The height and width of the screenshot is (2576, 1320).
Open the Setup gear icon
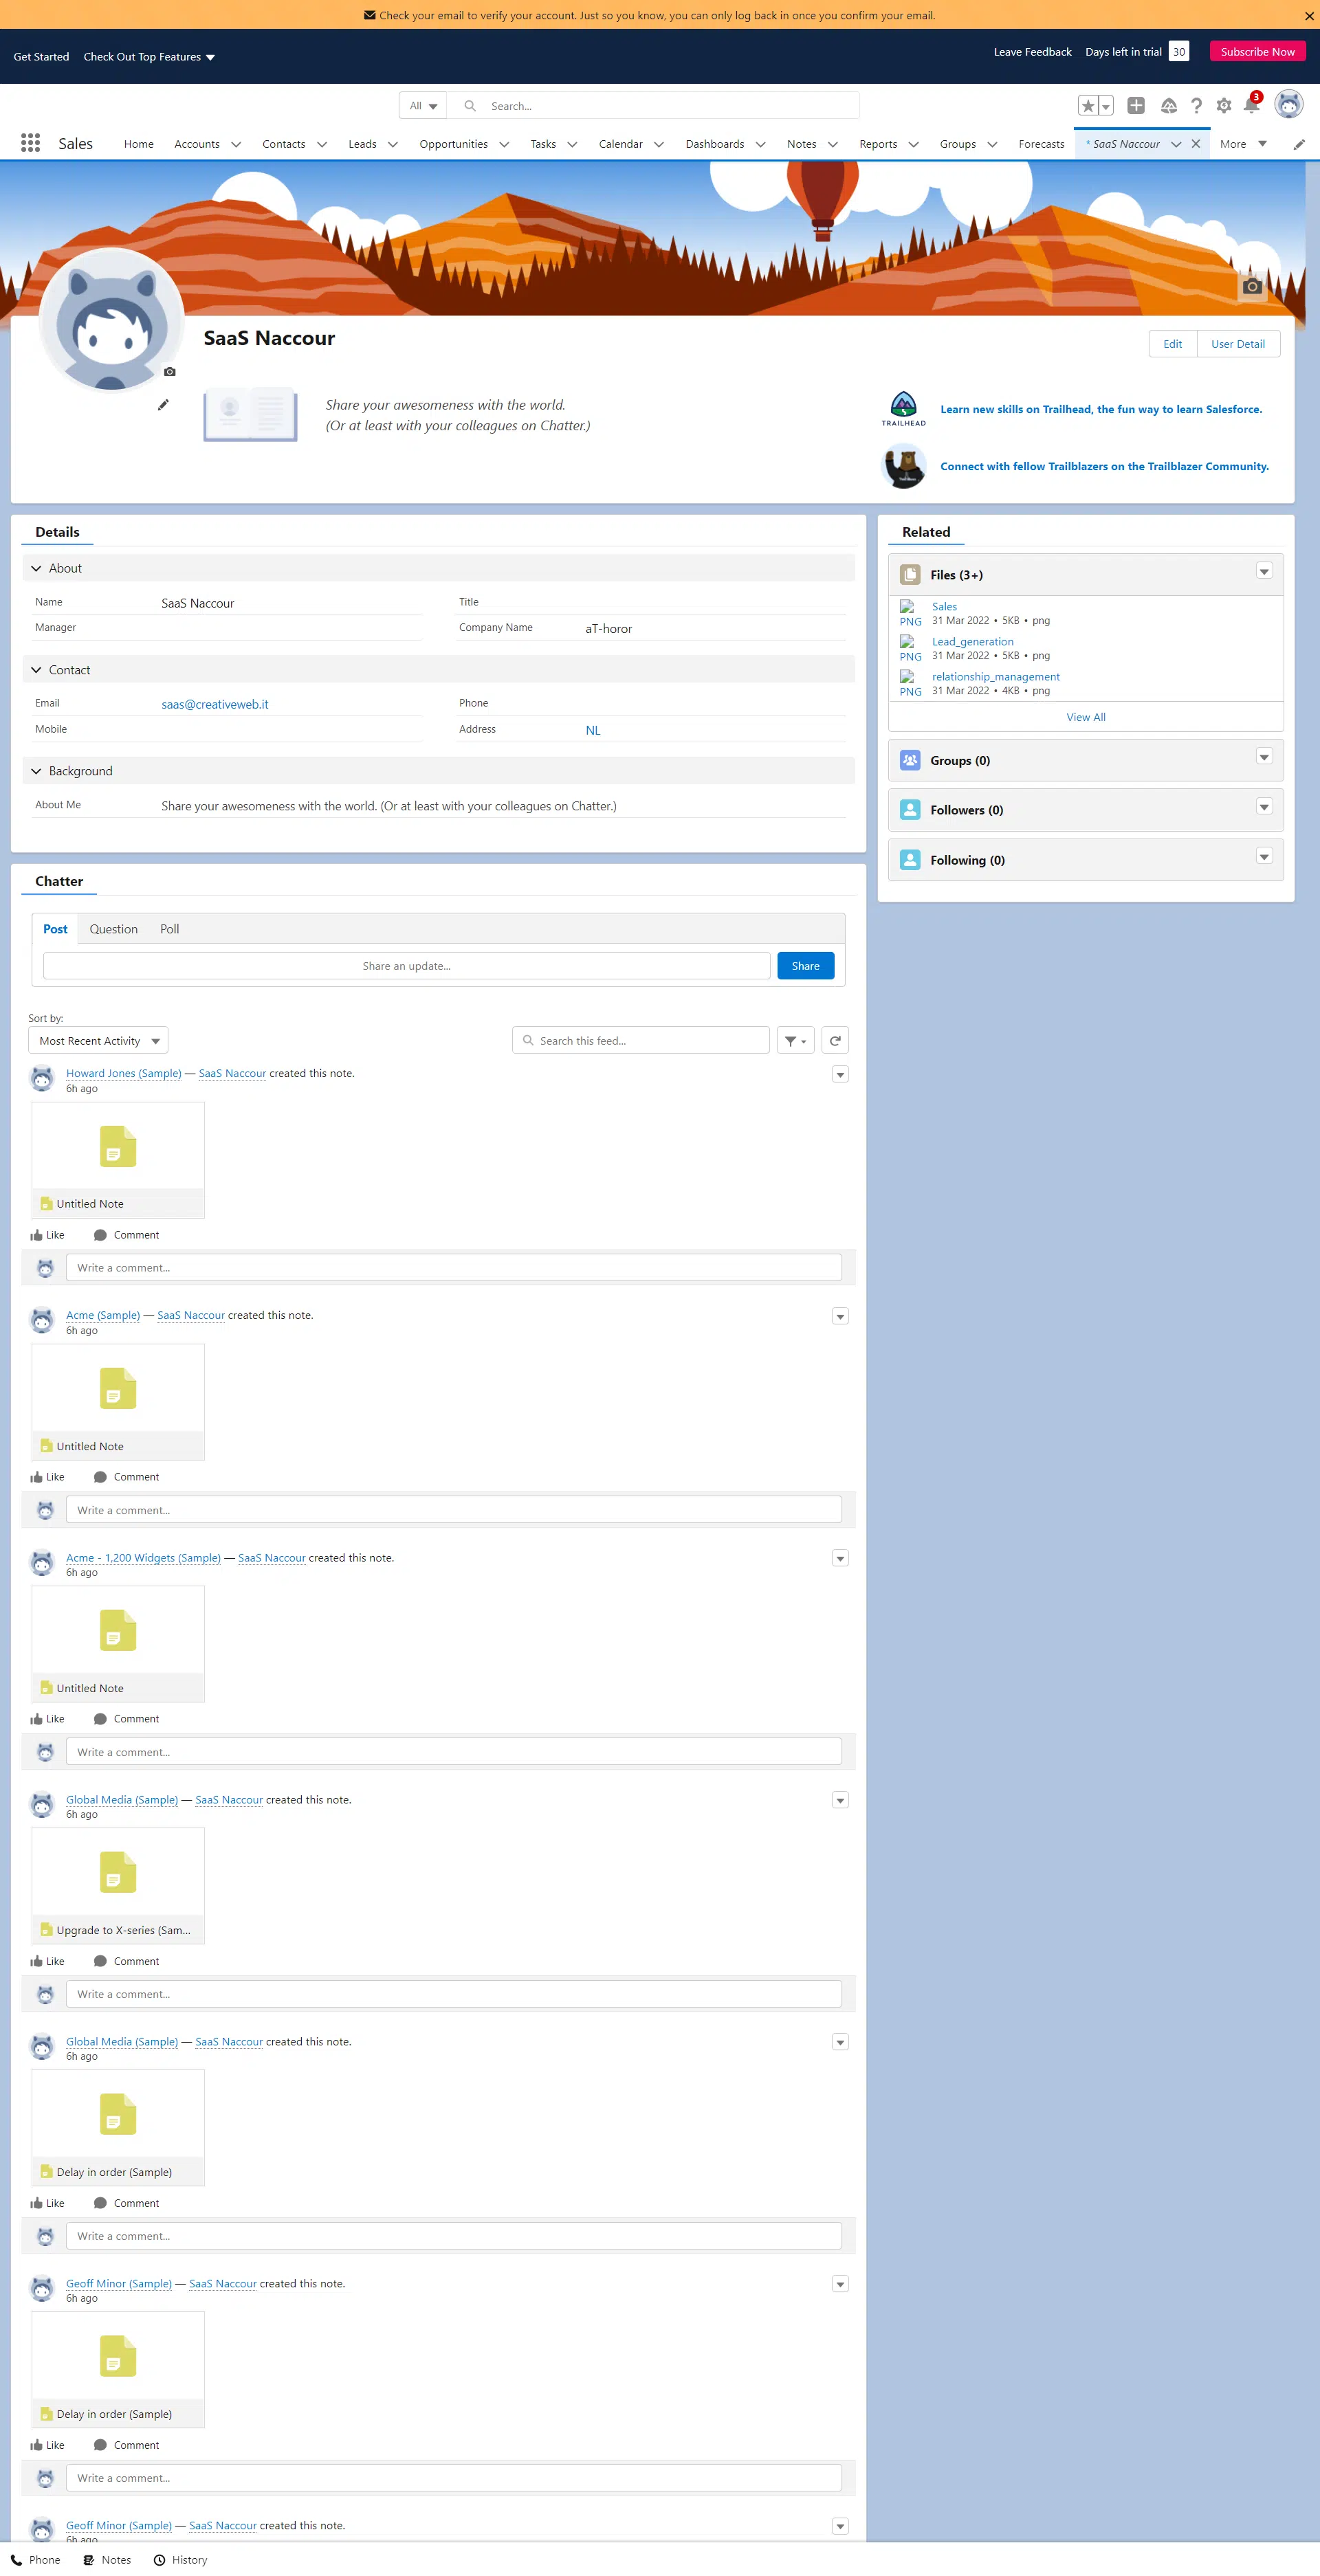click(1223, 105)
